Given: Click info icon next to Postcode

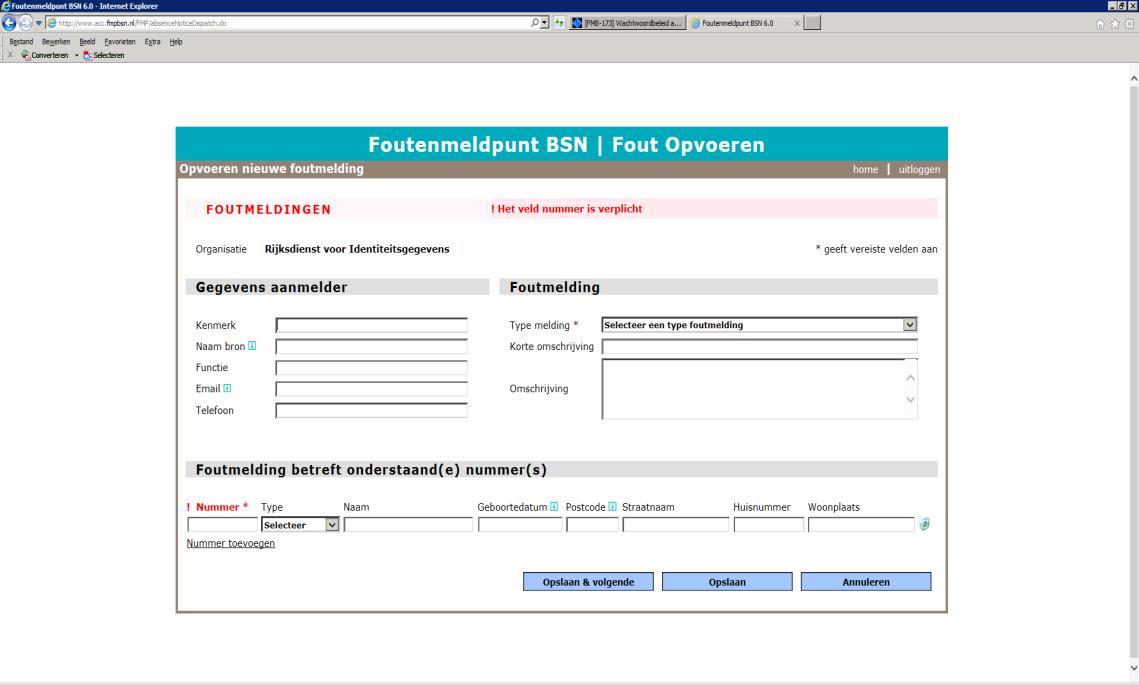Looking at the screenshot, I should [612, 506].
